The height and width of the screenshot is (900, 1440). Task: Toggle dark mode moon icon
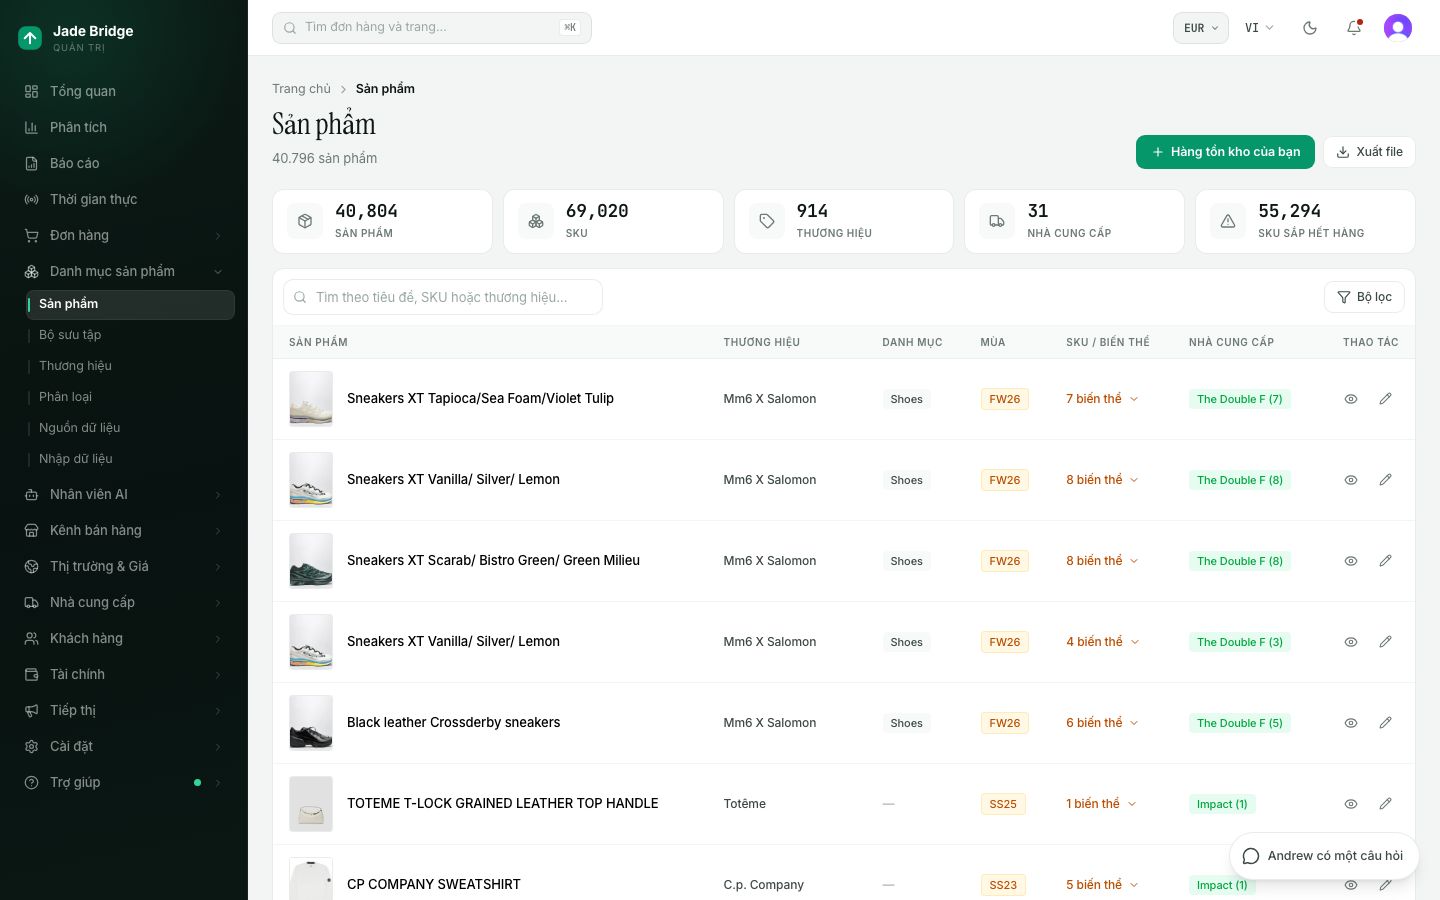(x=1310, y=28)
